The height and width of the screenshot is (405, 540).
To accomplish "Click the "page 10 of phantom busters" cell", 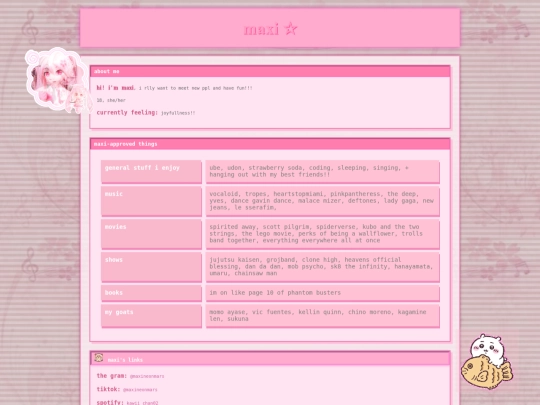I will click(323, 293).
